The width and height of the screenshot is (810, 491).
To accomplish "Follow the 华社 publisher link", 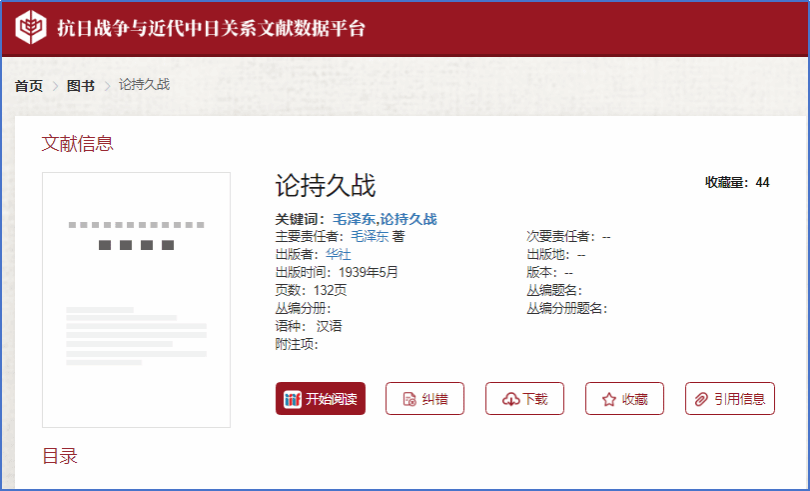I will coord(338,255).
